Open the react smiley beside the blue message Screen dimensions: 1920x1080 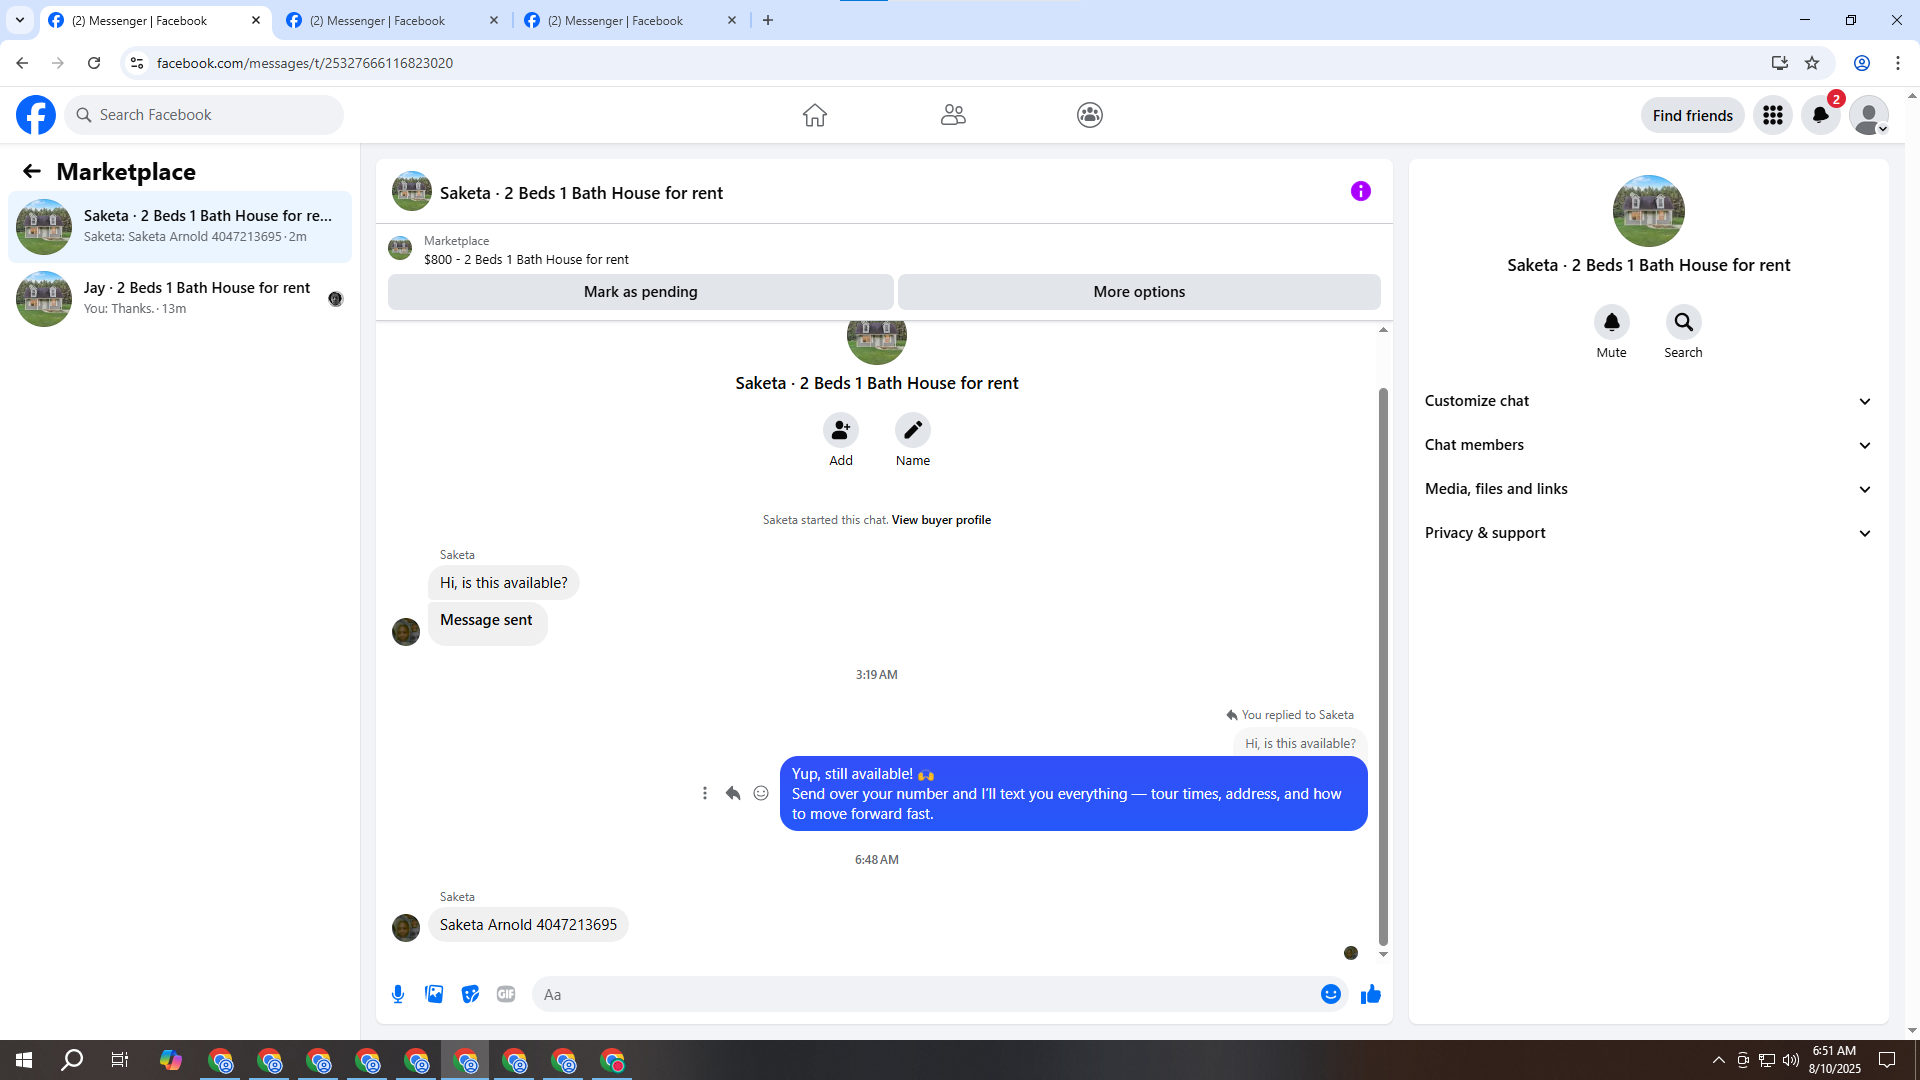point(761,793)
